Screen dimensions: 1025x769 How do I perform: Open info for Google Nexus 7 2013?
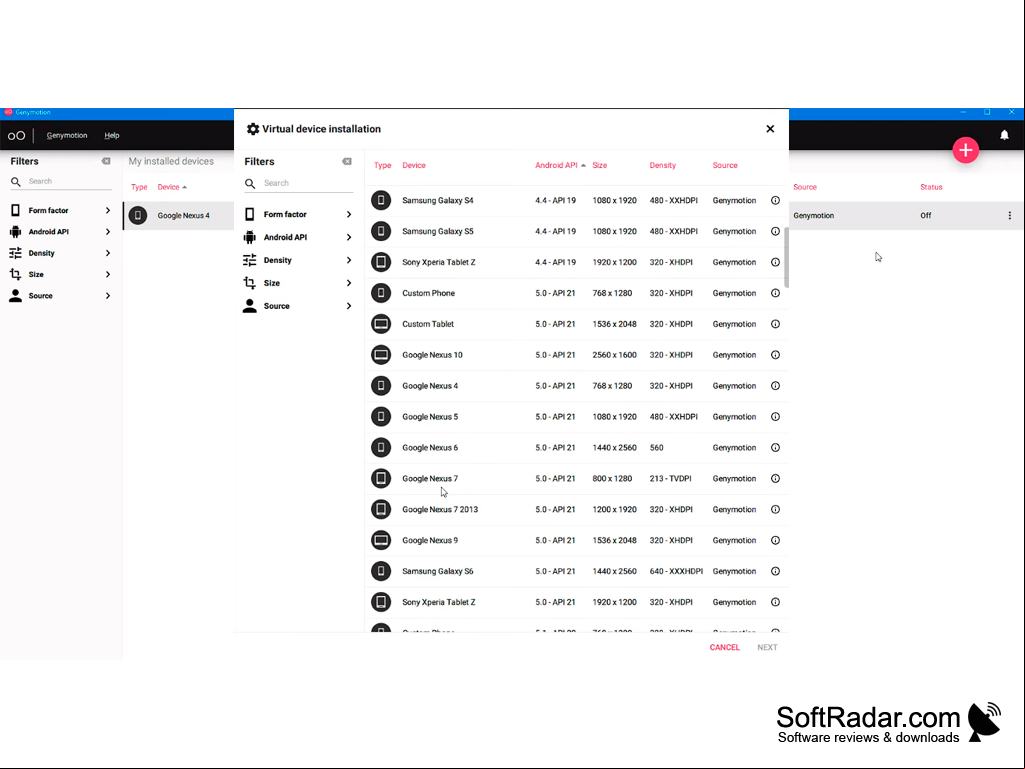pos(775,509)
